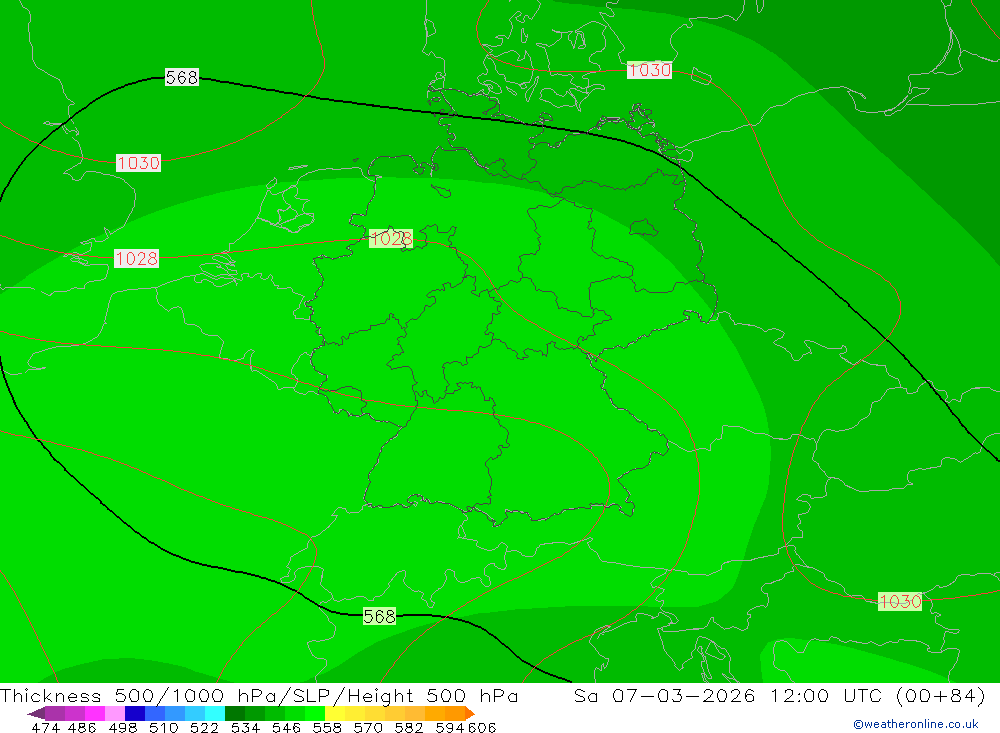This screenshot has width=1000, height=733.
Task: Click the dark blue legend swatch
Action: 135,713
